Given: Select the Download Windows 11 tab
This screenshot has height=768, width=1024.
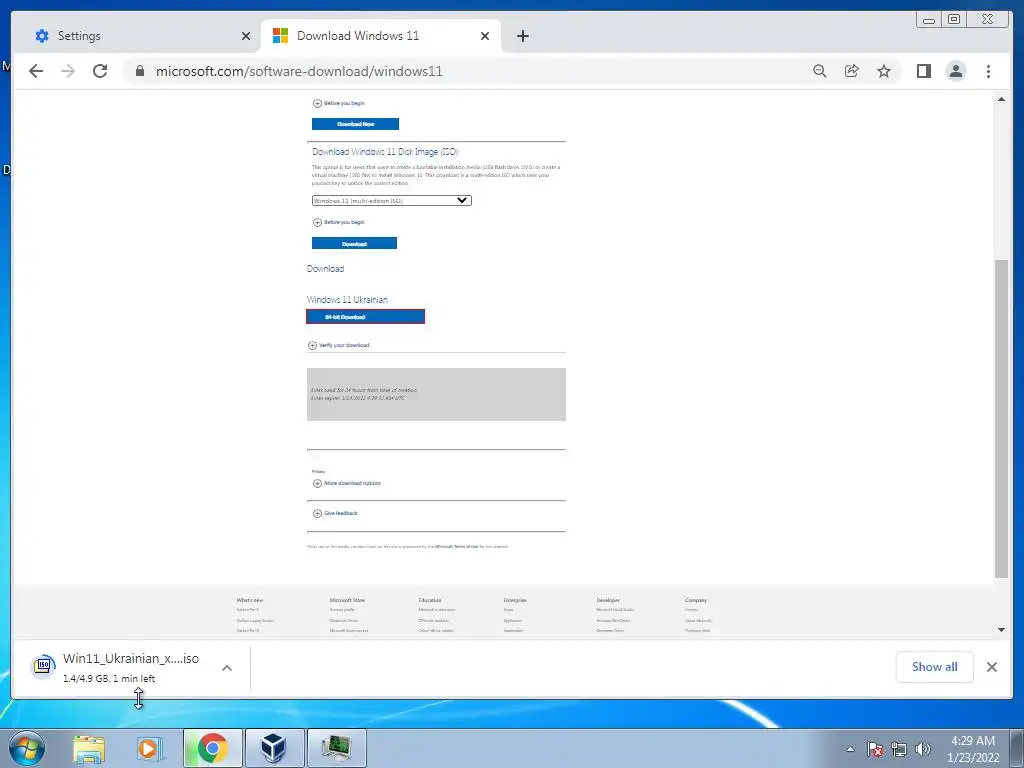Looking at the screenshot, I should tap(380, 36).
